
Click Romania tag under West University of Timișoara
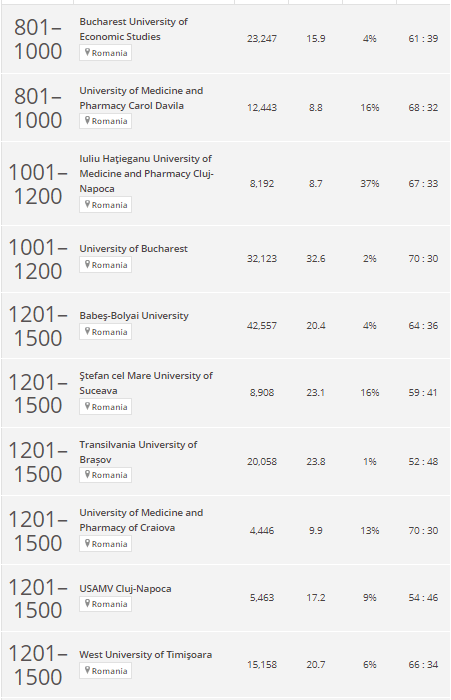(x=105, y=671)
